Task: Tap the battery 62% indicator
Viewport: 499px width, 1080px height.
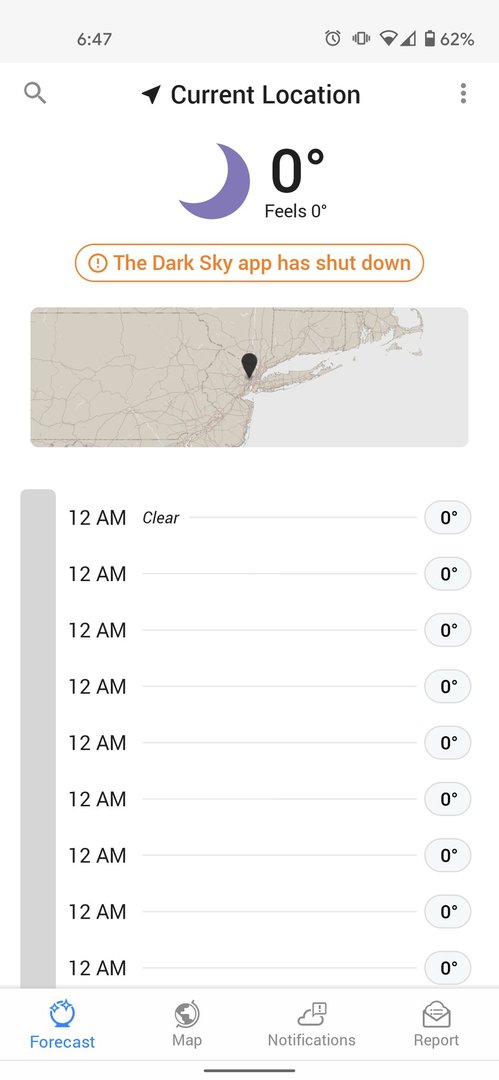Action: (449, 39)
